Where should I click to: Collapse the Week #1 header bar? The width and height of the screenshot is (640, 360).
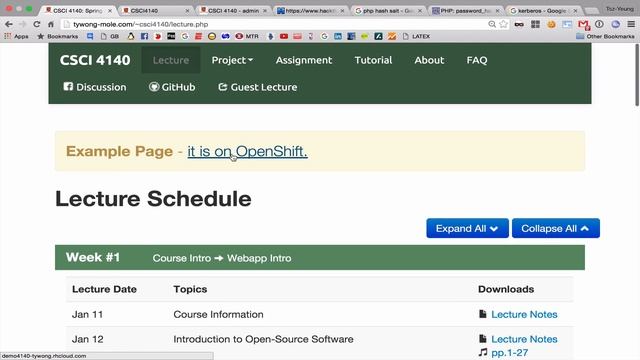click(x=320, y=258)
